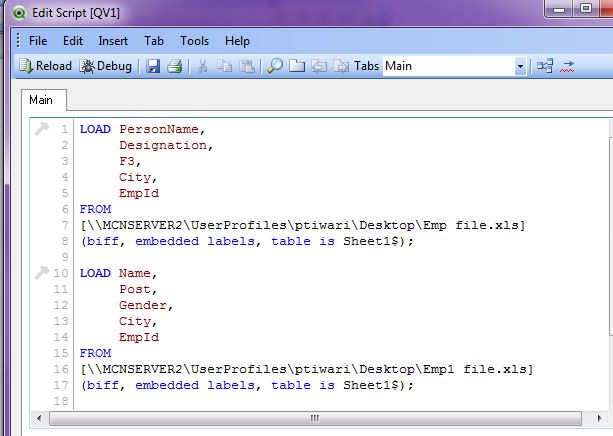Click F3 field on line 3
This screenshot has width=613, height=436.
(x=127, y=161)
